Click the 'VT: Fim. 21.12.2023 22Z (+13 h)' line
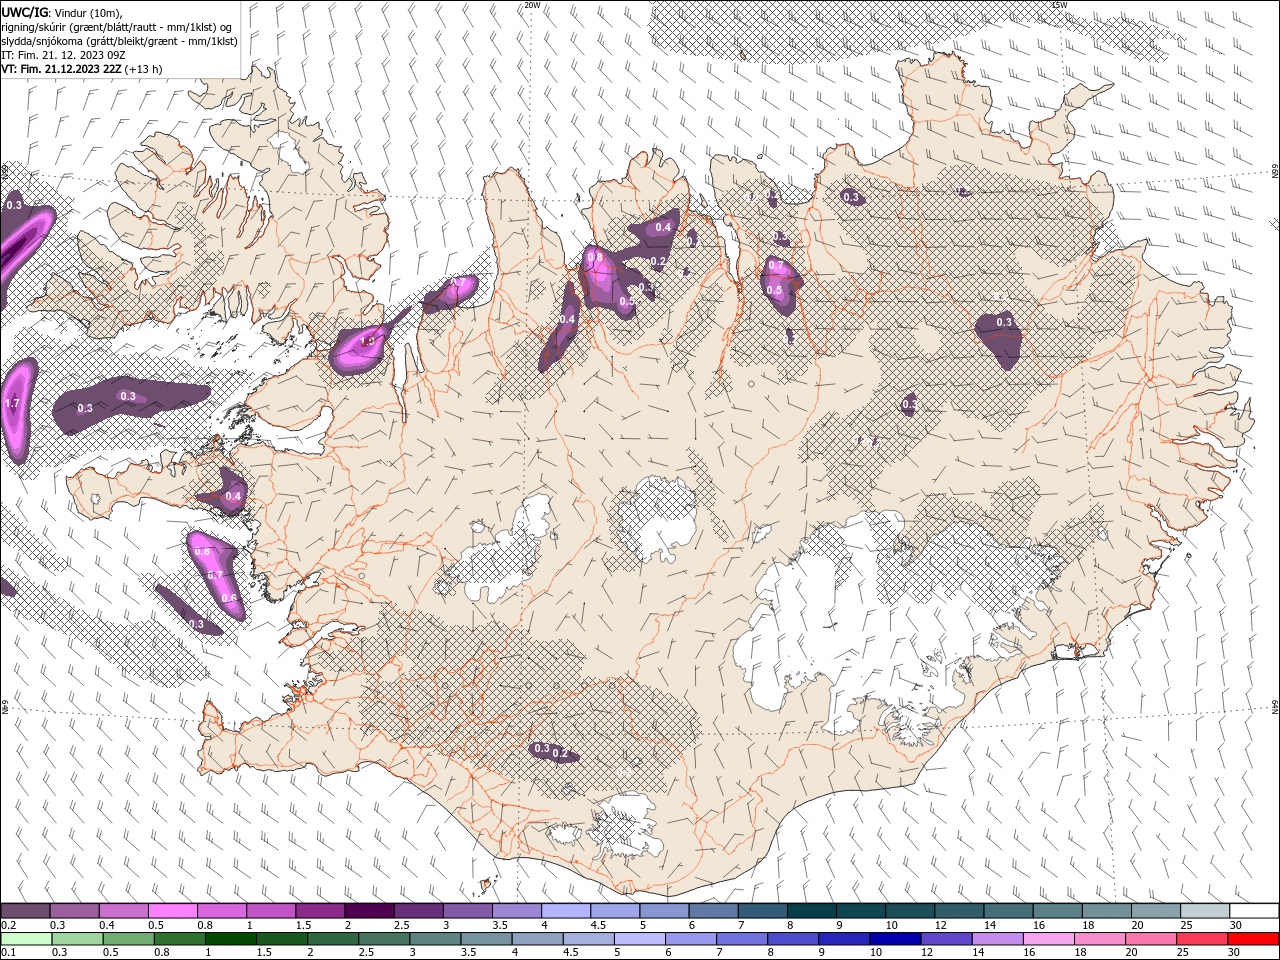The height and width of the screenshot is (960, 1280). pos(81,69)
